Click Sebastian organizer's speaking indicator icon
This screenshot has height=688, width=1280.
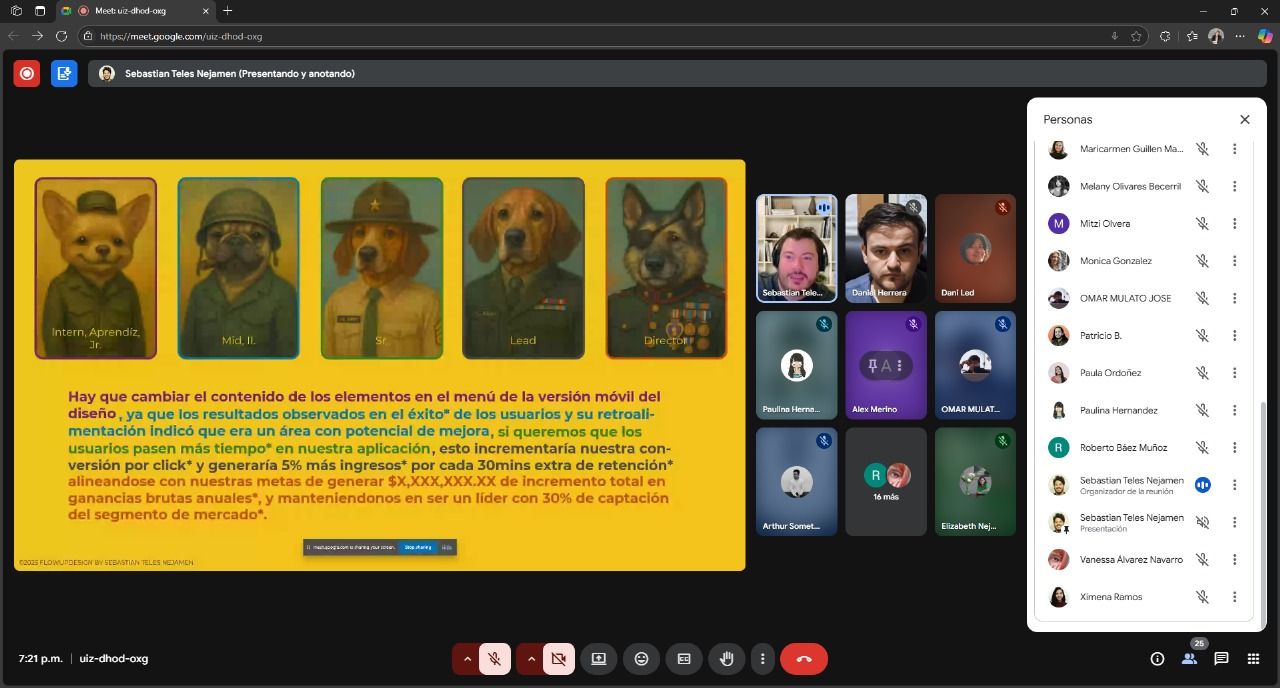1203,485
